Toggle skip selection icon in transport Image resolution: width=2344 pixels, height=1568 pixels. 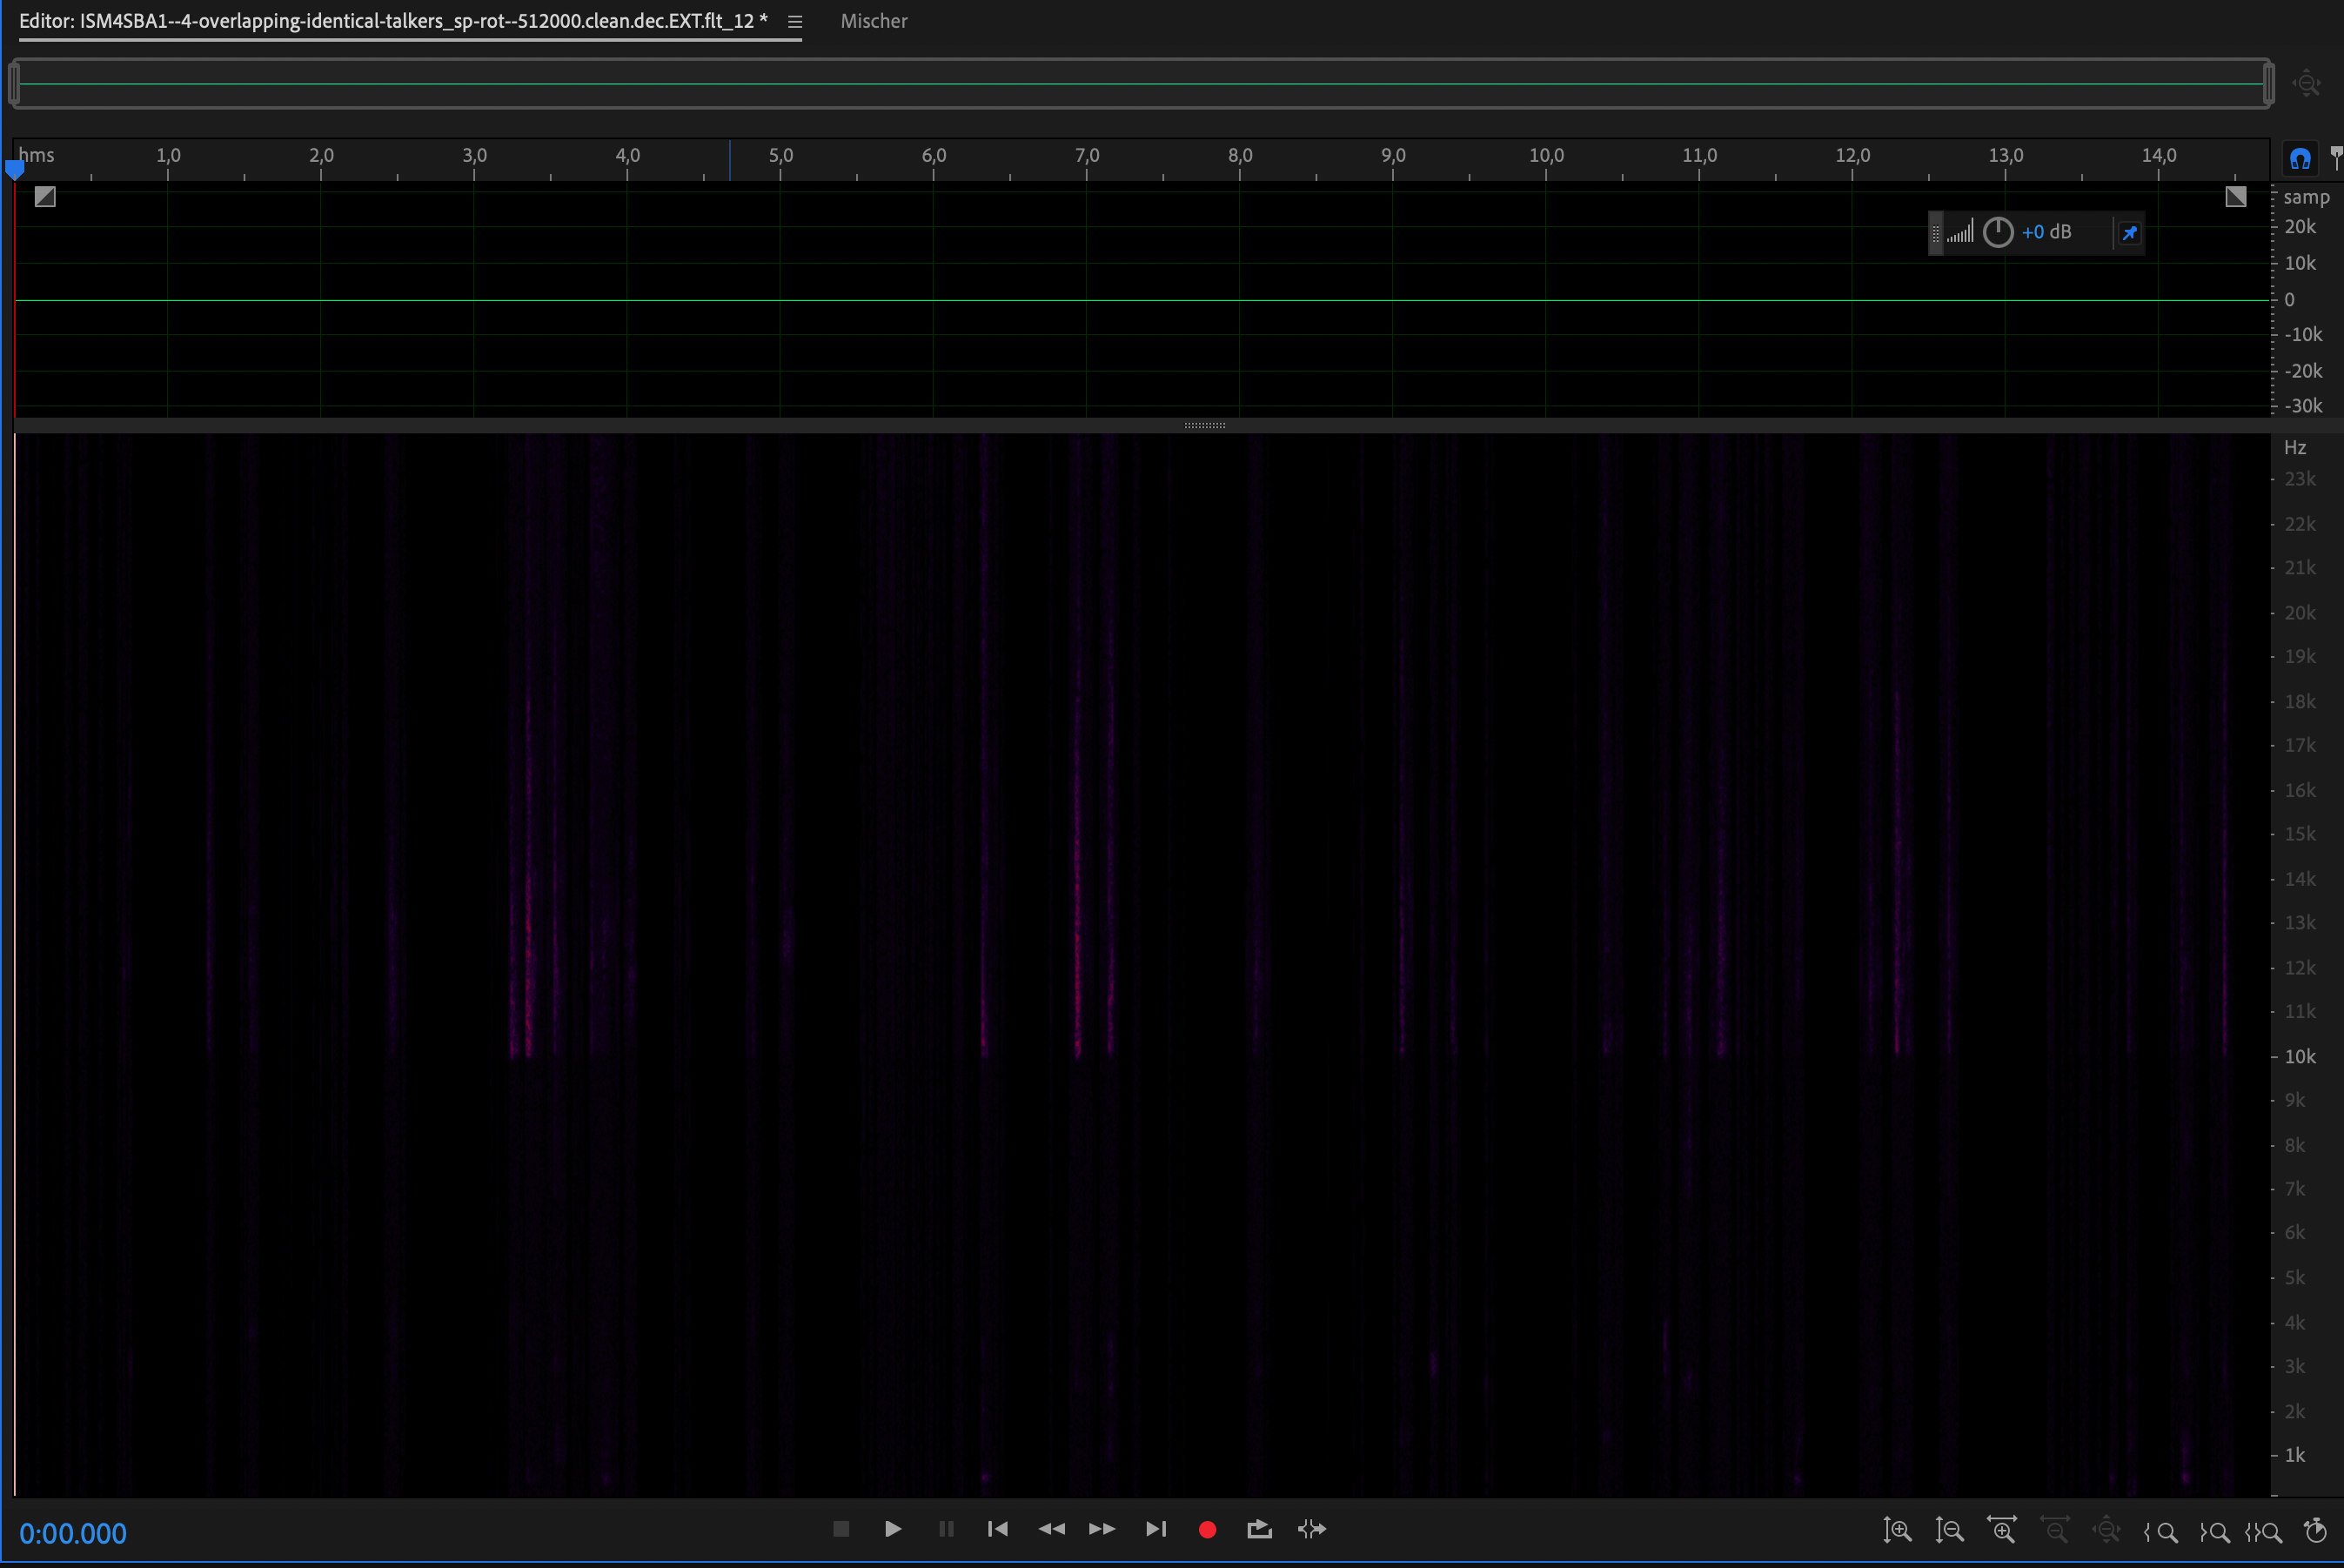(x=1311, y=1529)
